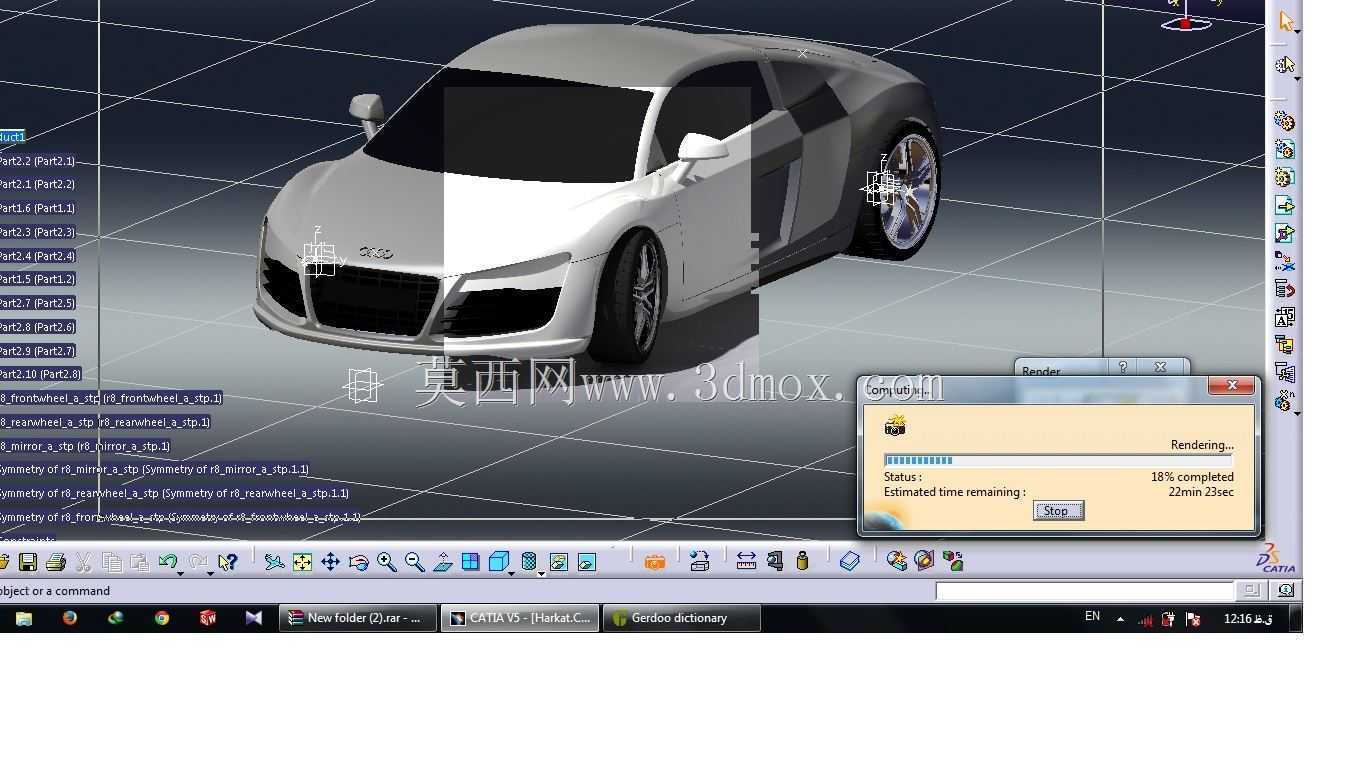Screen dimensions: 1360x768
Task: Click the Save icon in the bottom toolbar
Action: 28,562
